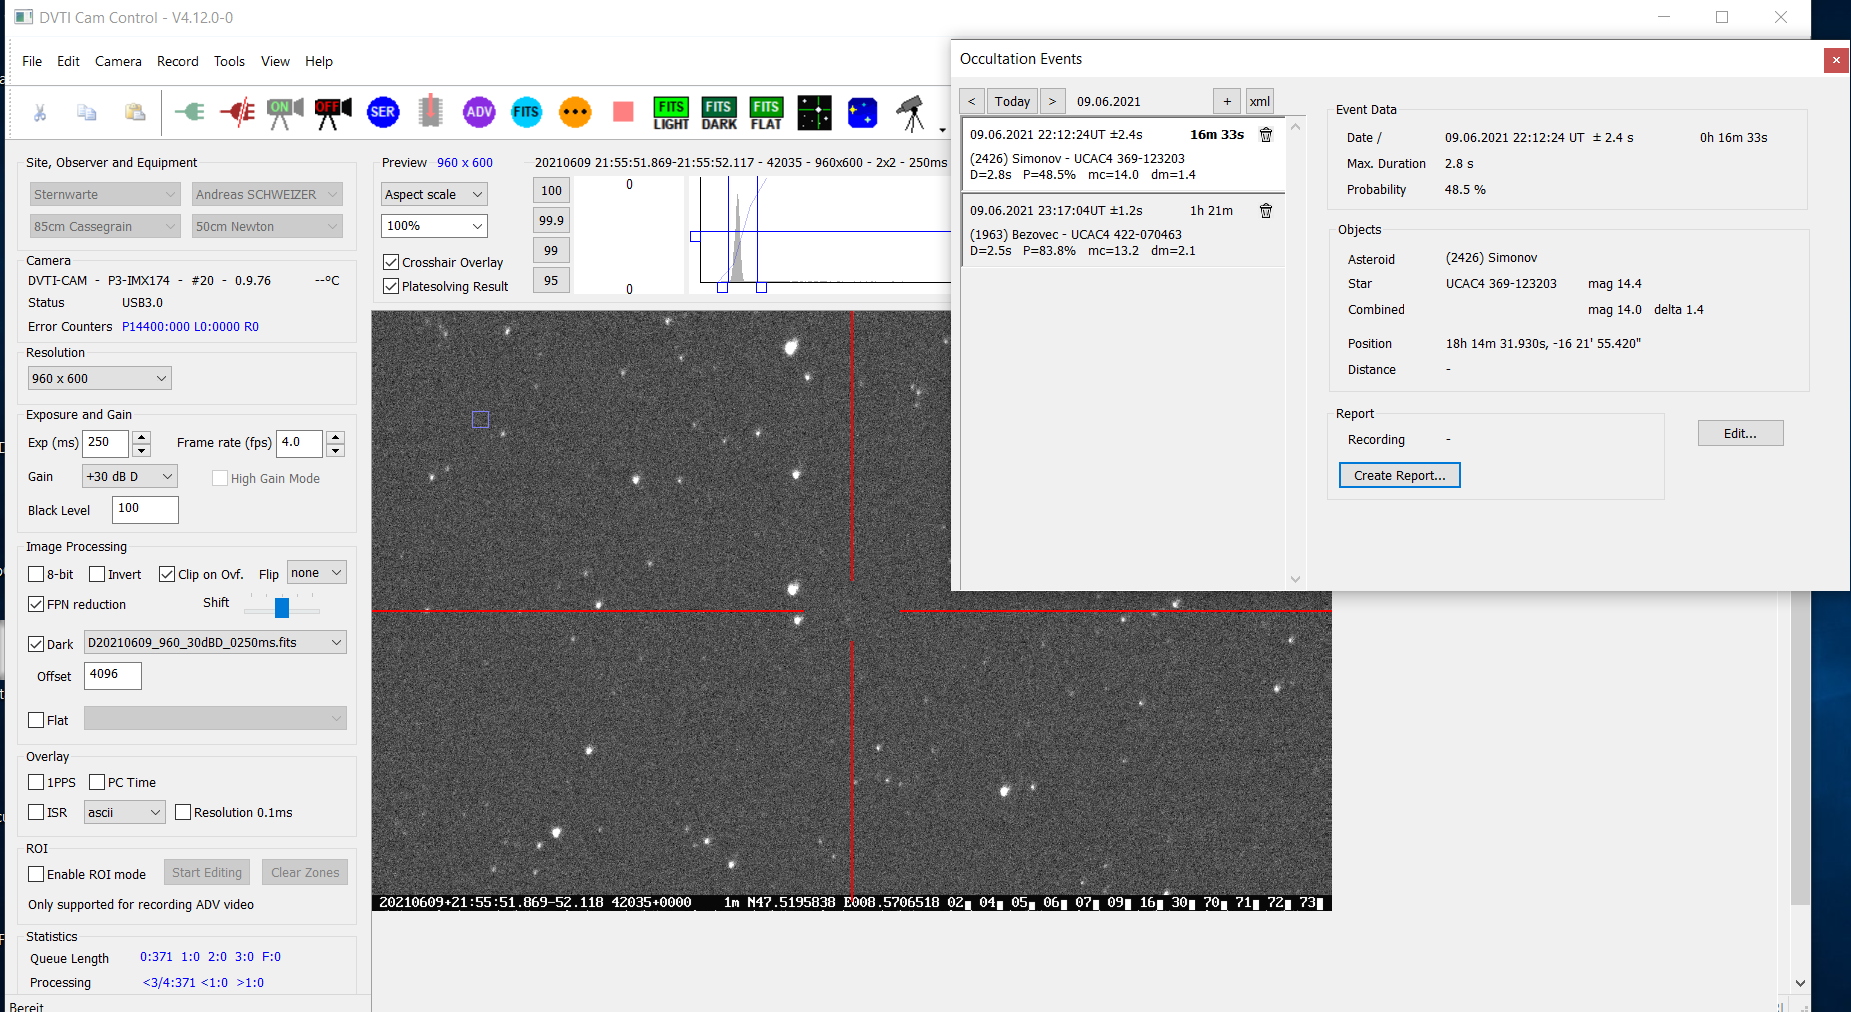The image size is (1851, 1012).
Task: Click the Shift slider handle
Action: pos(282,607)
